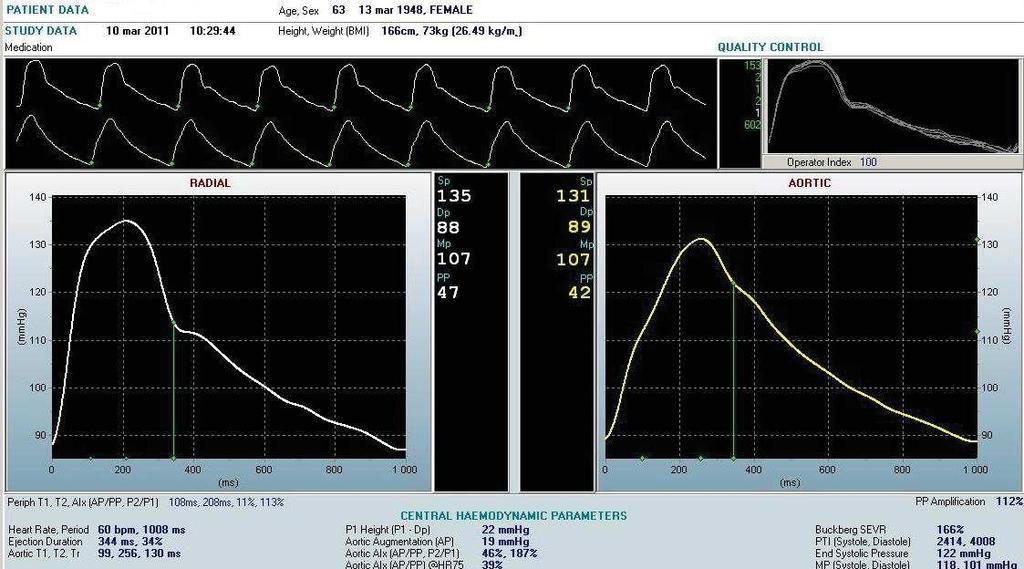Image resolution: width=1024 pixels, height=569 pixels.
Task: Click the quality control value 602
Action: pos(752,124)
